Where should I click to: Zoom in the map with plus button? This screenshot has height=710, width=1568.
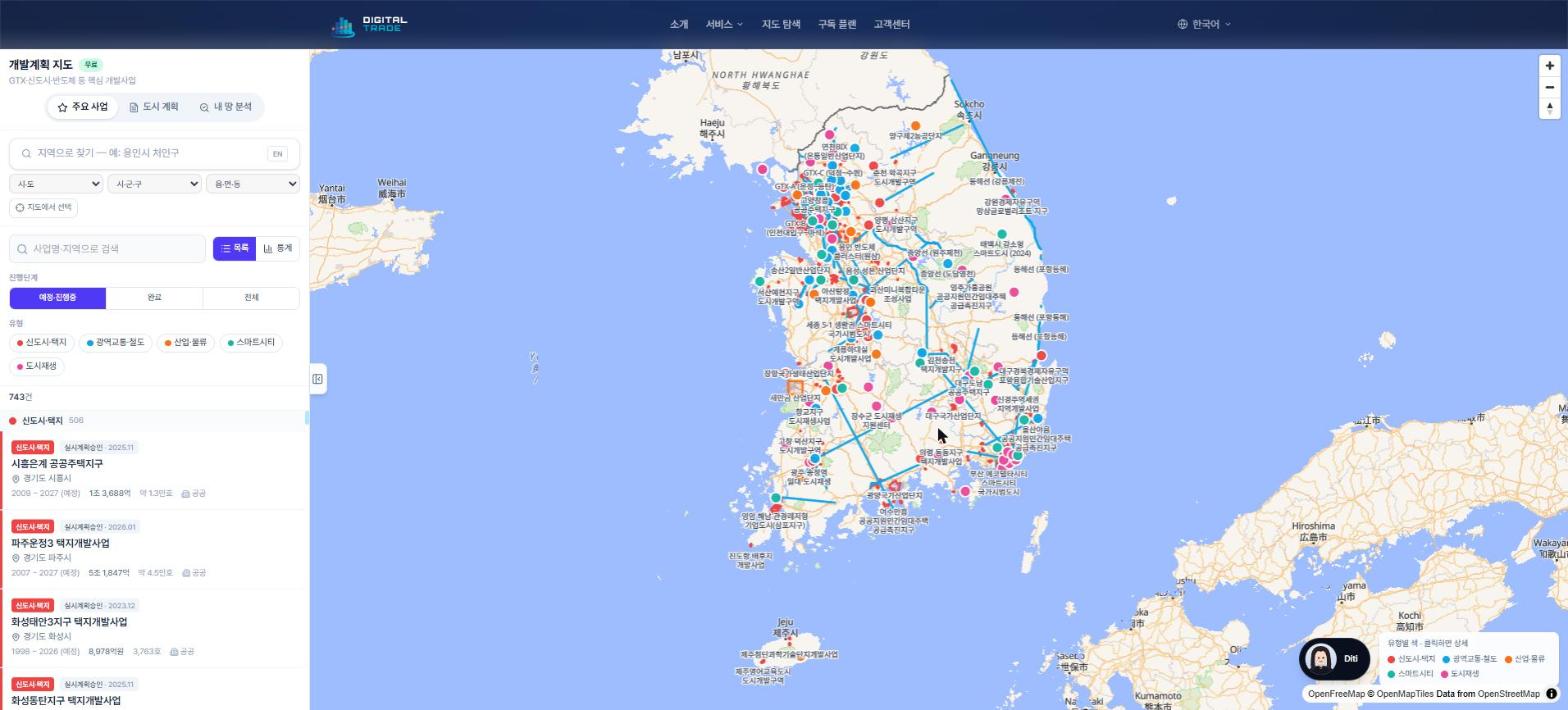click(1549, 66)
